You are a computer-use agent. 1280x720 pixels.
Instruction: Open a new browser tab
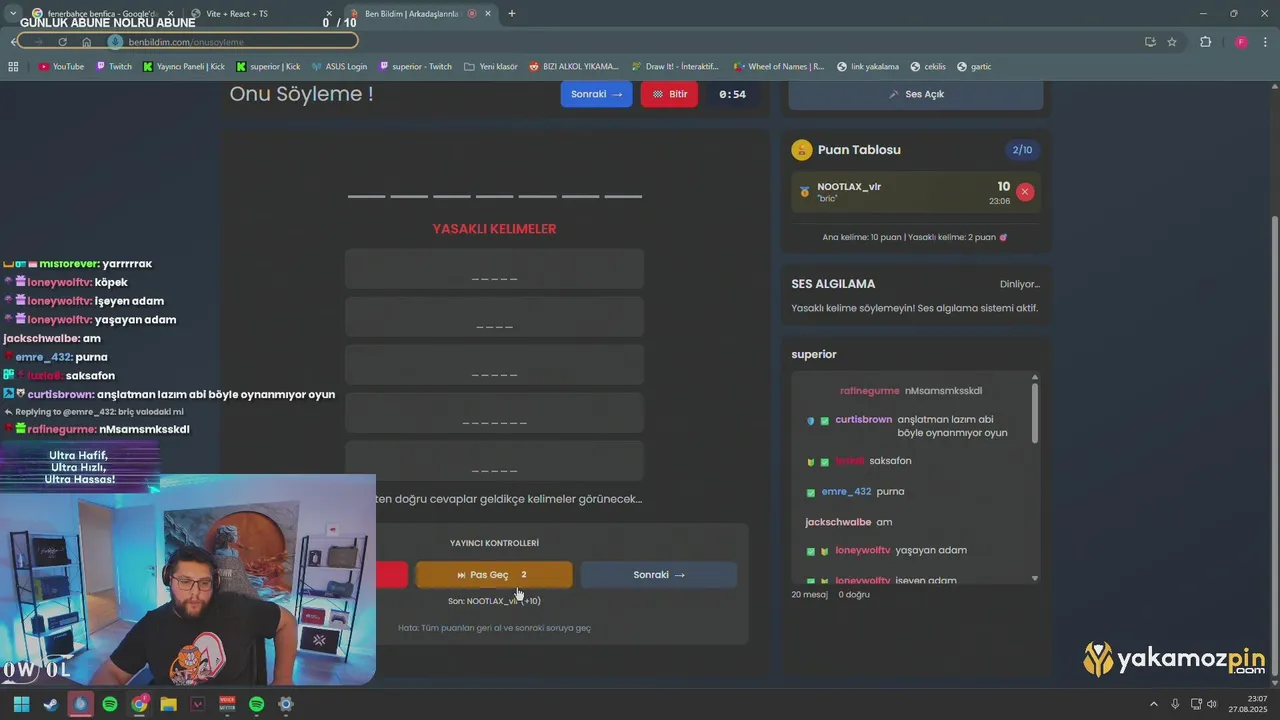(x=512, y=13)
